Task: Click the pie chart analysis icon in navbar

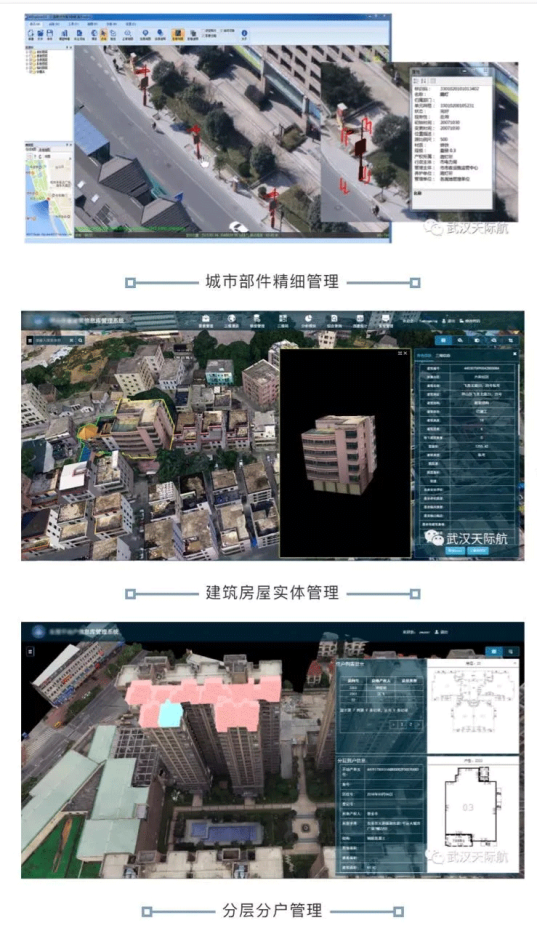Action: (x=308, y=319)
